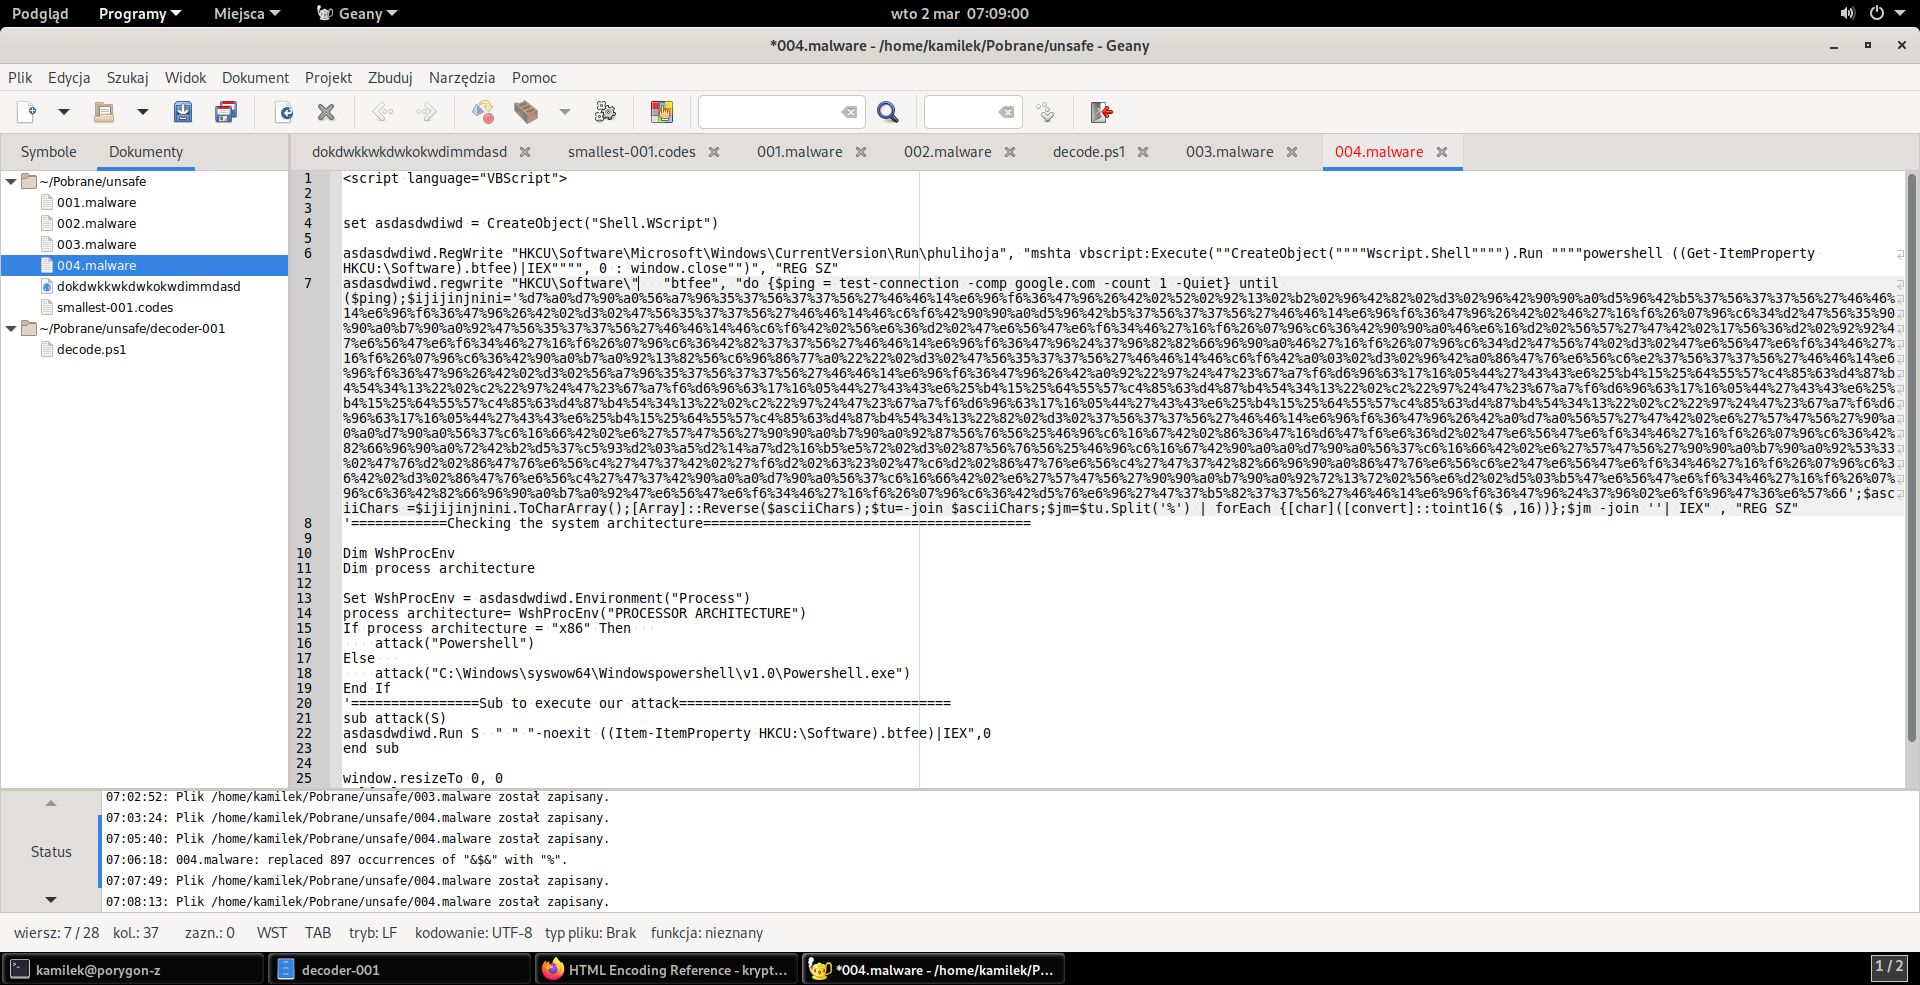Image resolution: width=1920 pixels, height=985 pixels.
Task: Jump to the entered line number
Action: tap(1046, 112)
